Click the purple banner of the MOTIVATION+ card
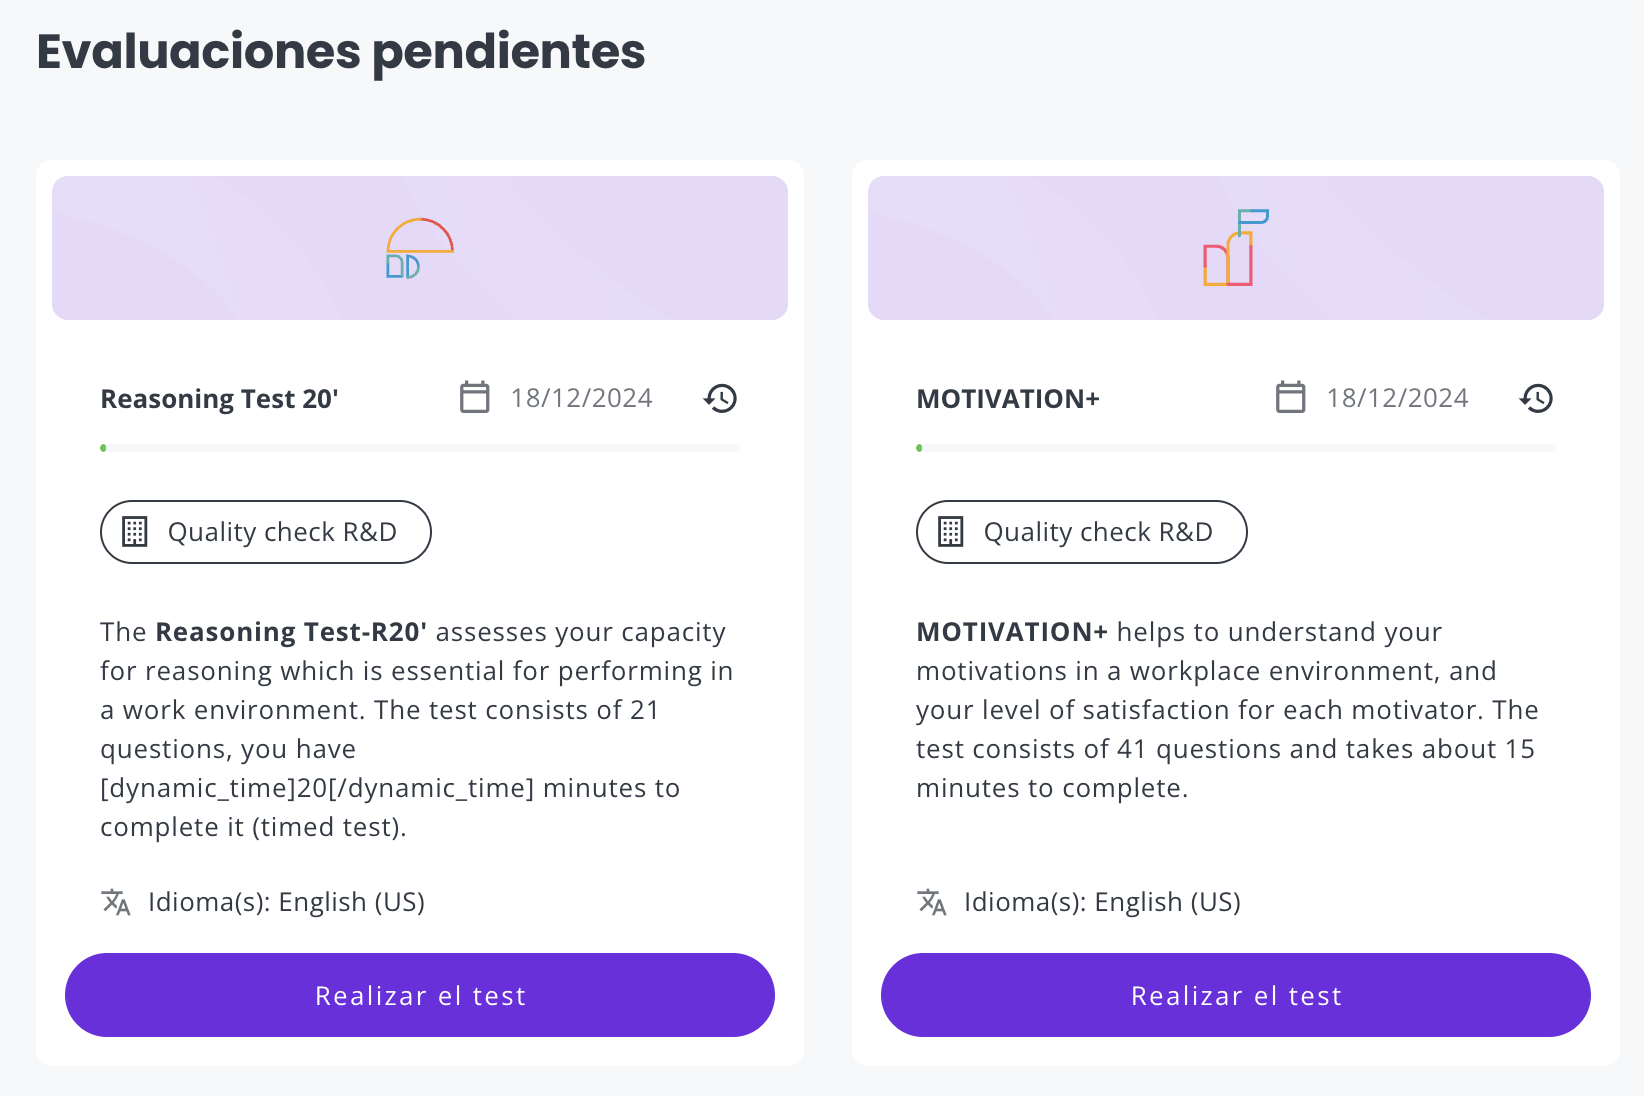The image size is (1644, 1096). pyautogui.click(x=1236, y=248)
